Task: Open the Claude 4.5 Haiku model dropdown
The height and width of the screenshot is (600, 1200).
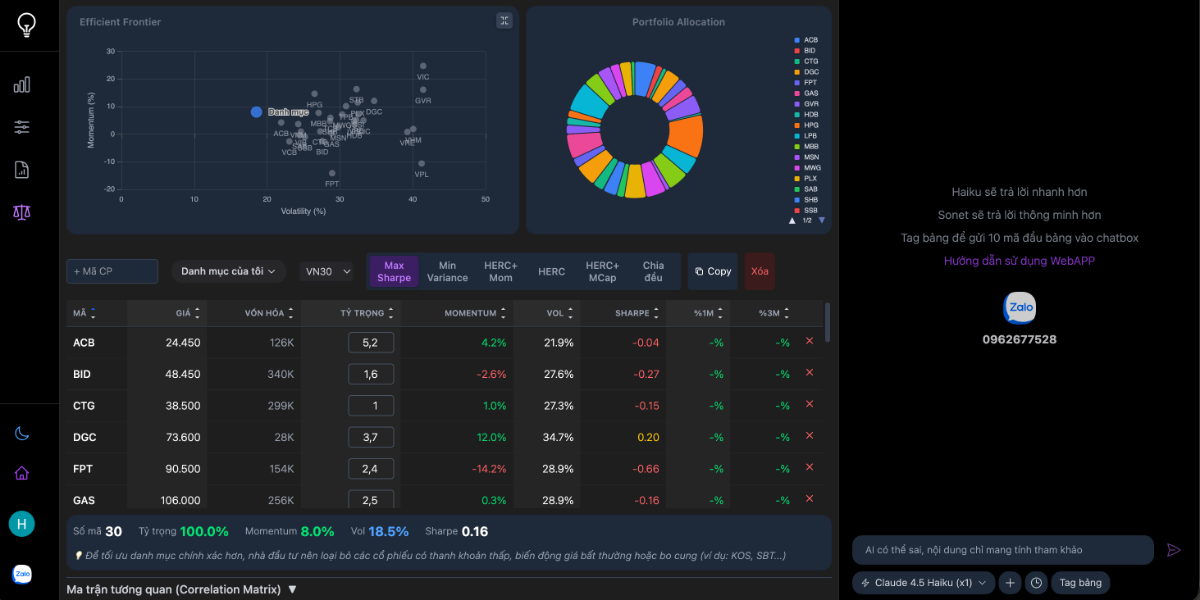Action: [922, 583]
